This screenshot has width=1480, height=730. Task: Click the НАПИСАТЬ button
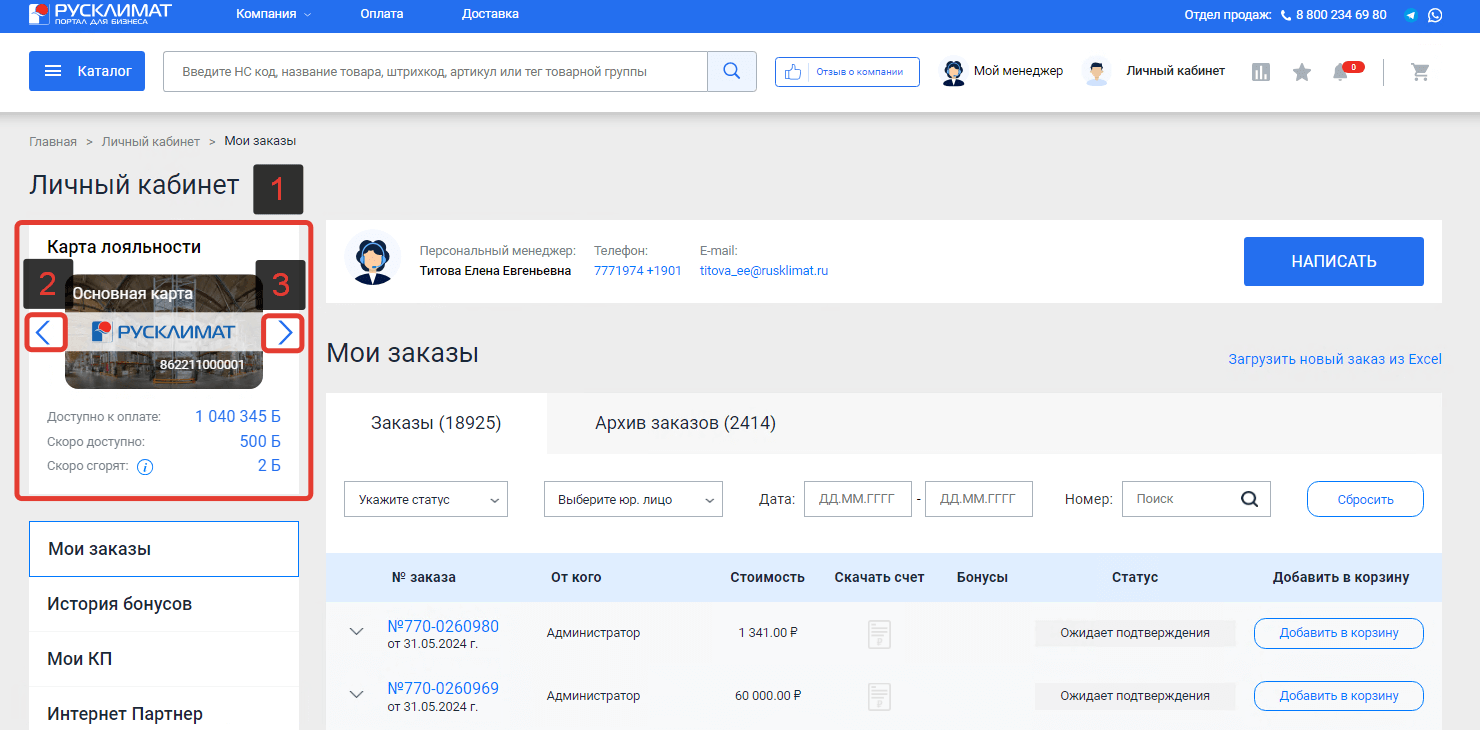1333,261
